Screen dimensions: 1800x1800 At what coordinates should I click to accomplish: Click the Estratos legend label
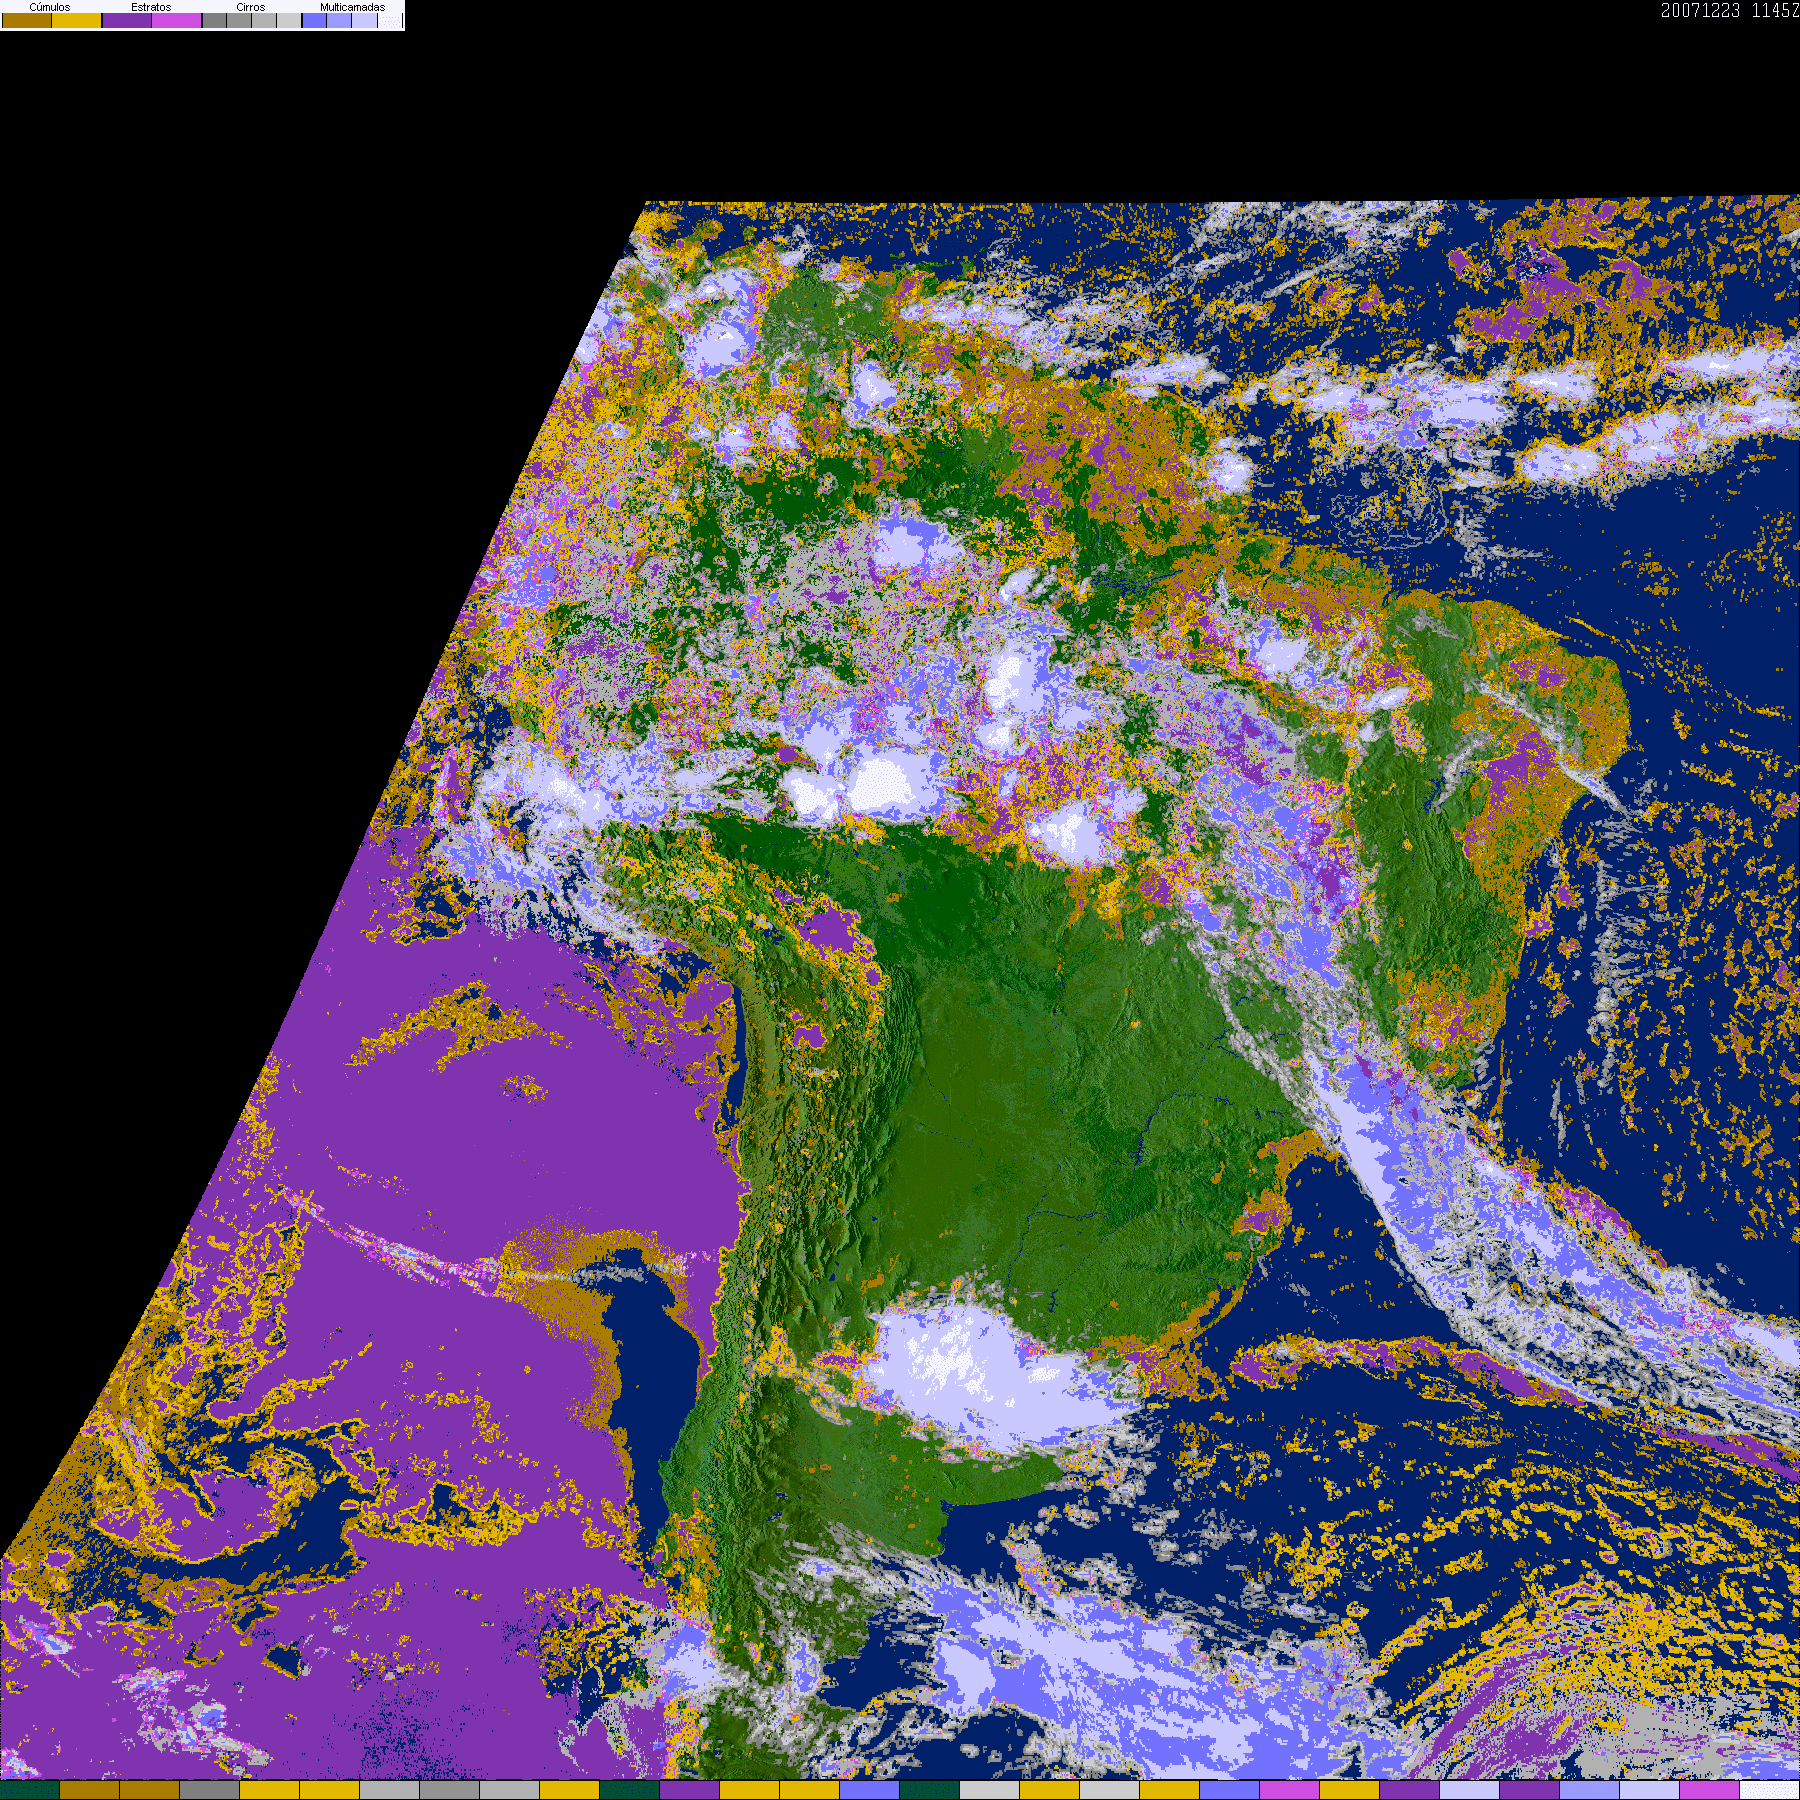pyautogui.click(x=151, y=7)
